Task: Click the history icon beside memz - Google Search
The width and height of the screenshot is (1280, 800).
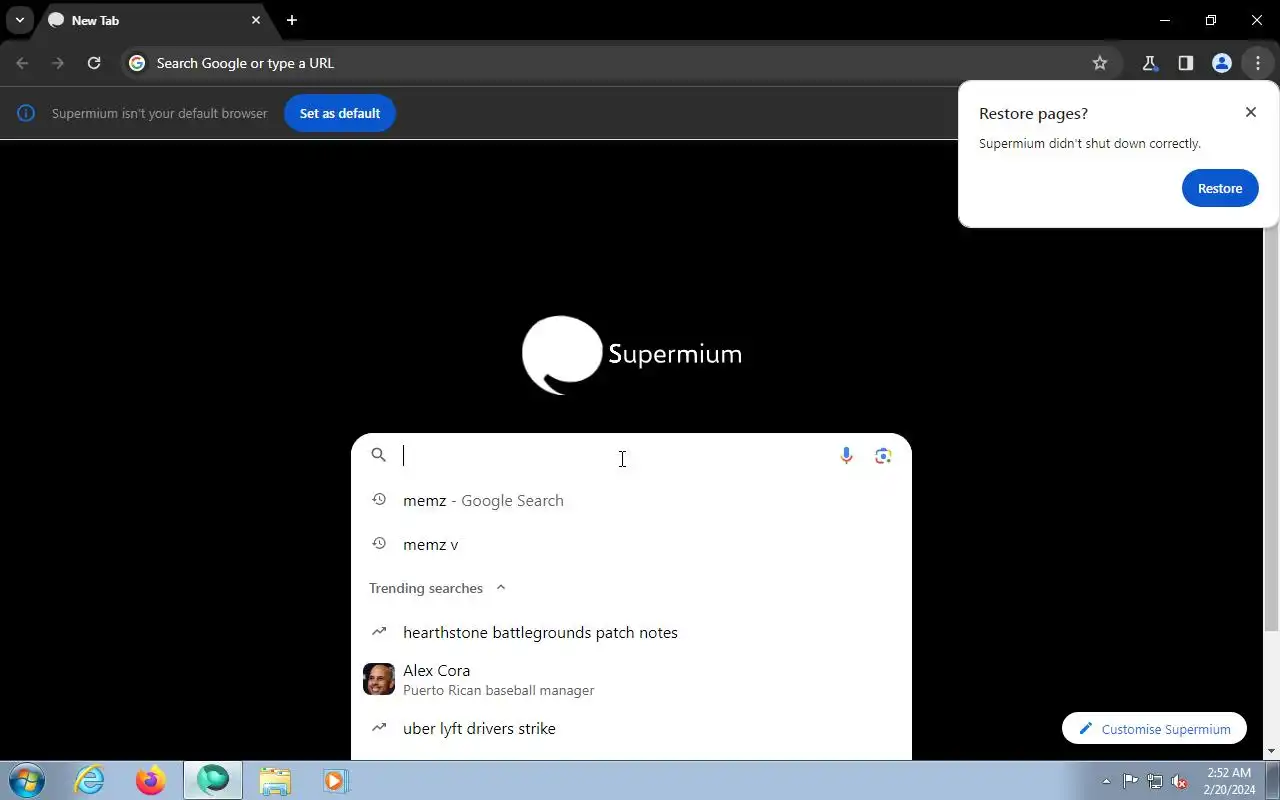Action: pos(379,500)
